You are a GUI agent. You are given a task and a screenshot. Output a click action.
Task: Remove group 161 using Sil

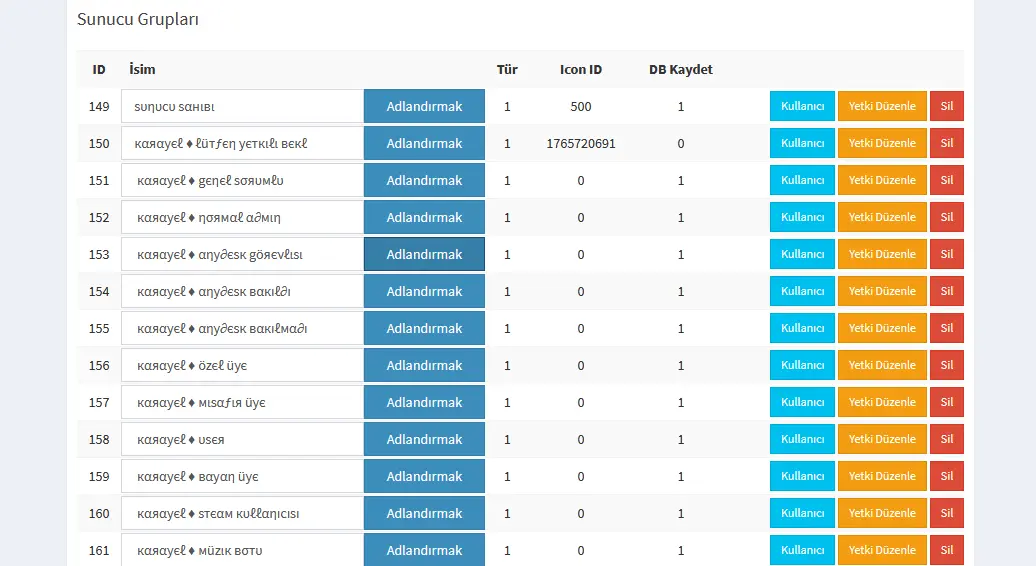pyautogui.click(x=946, y=550)
